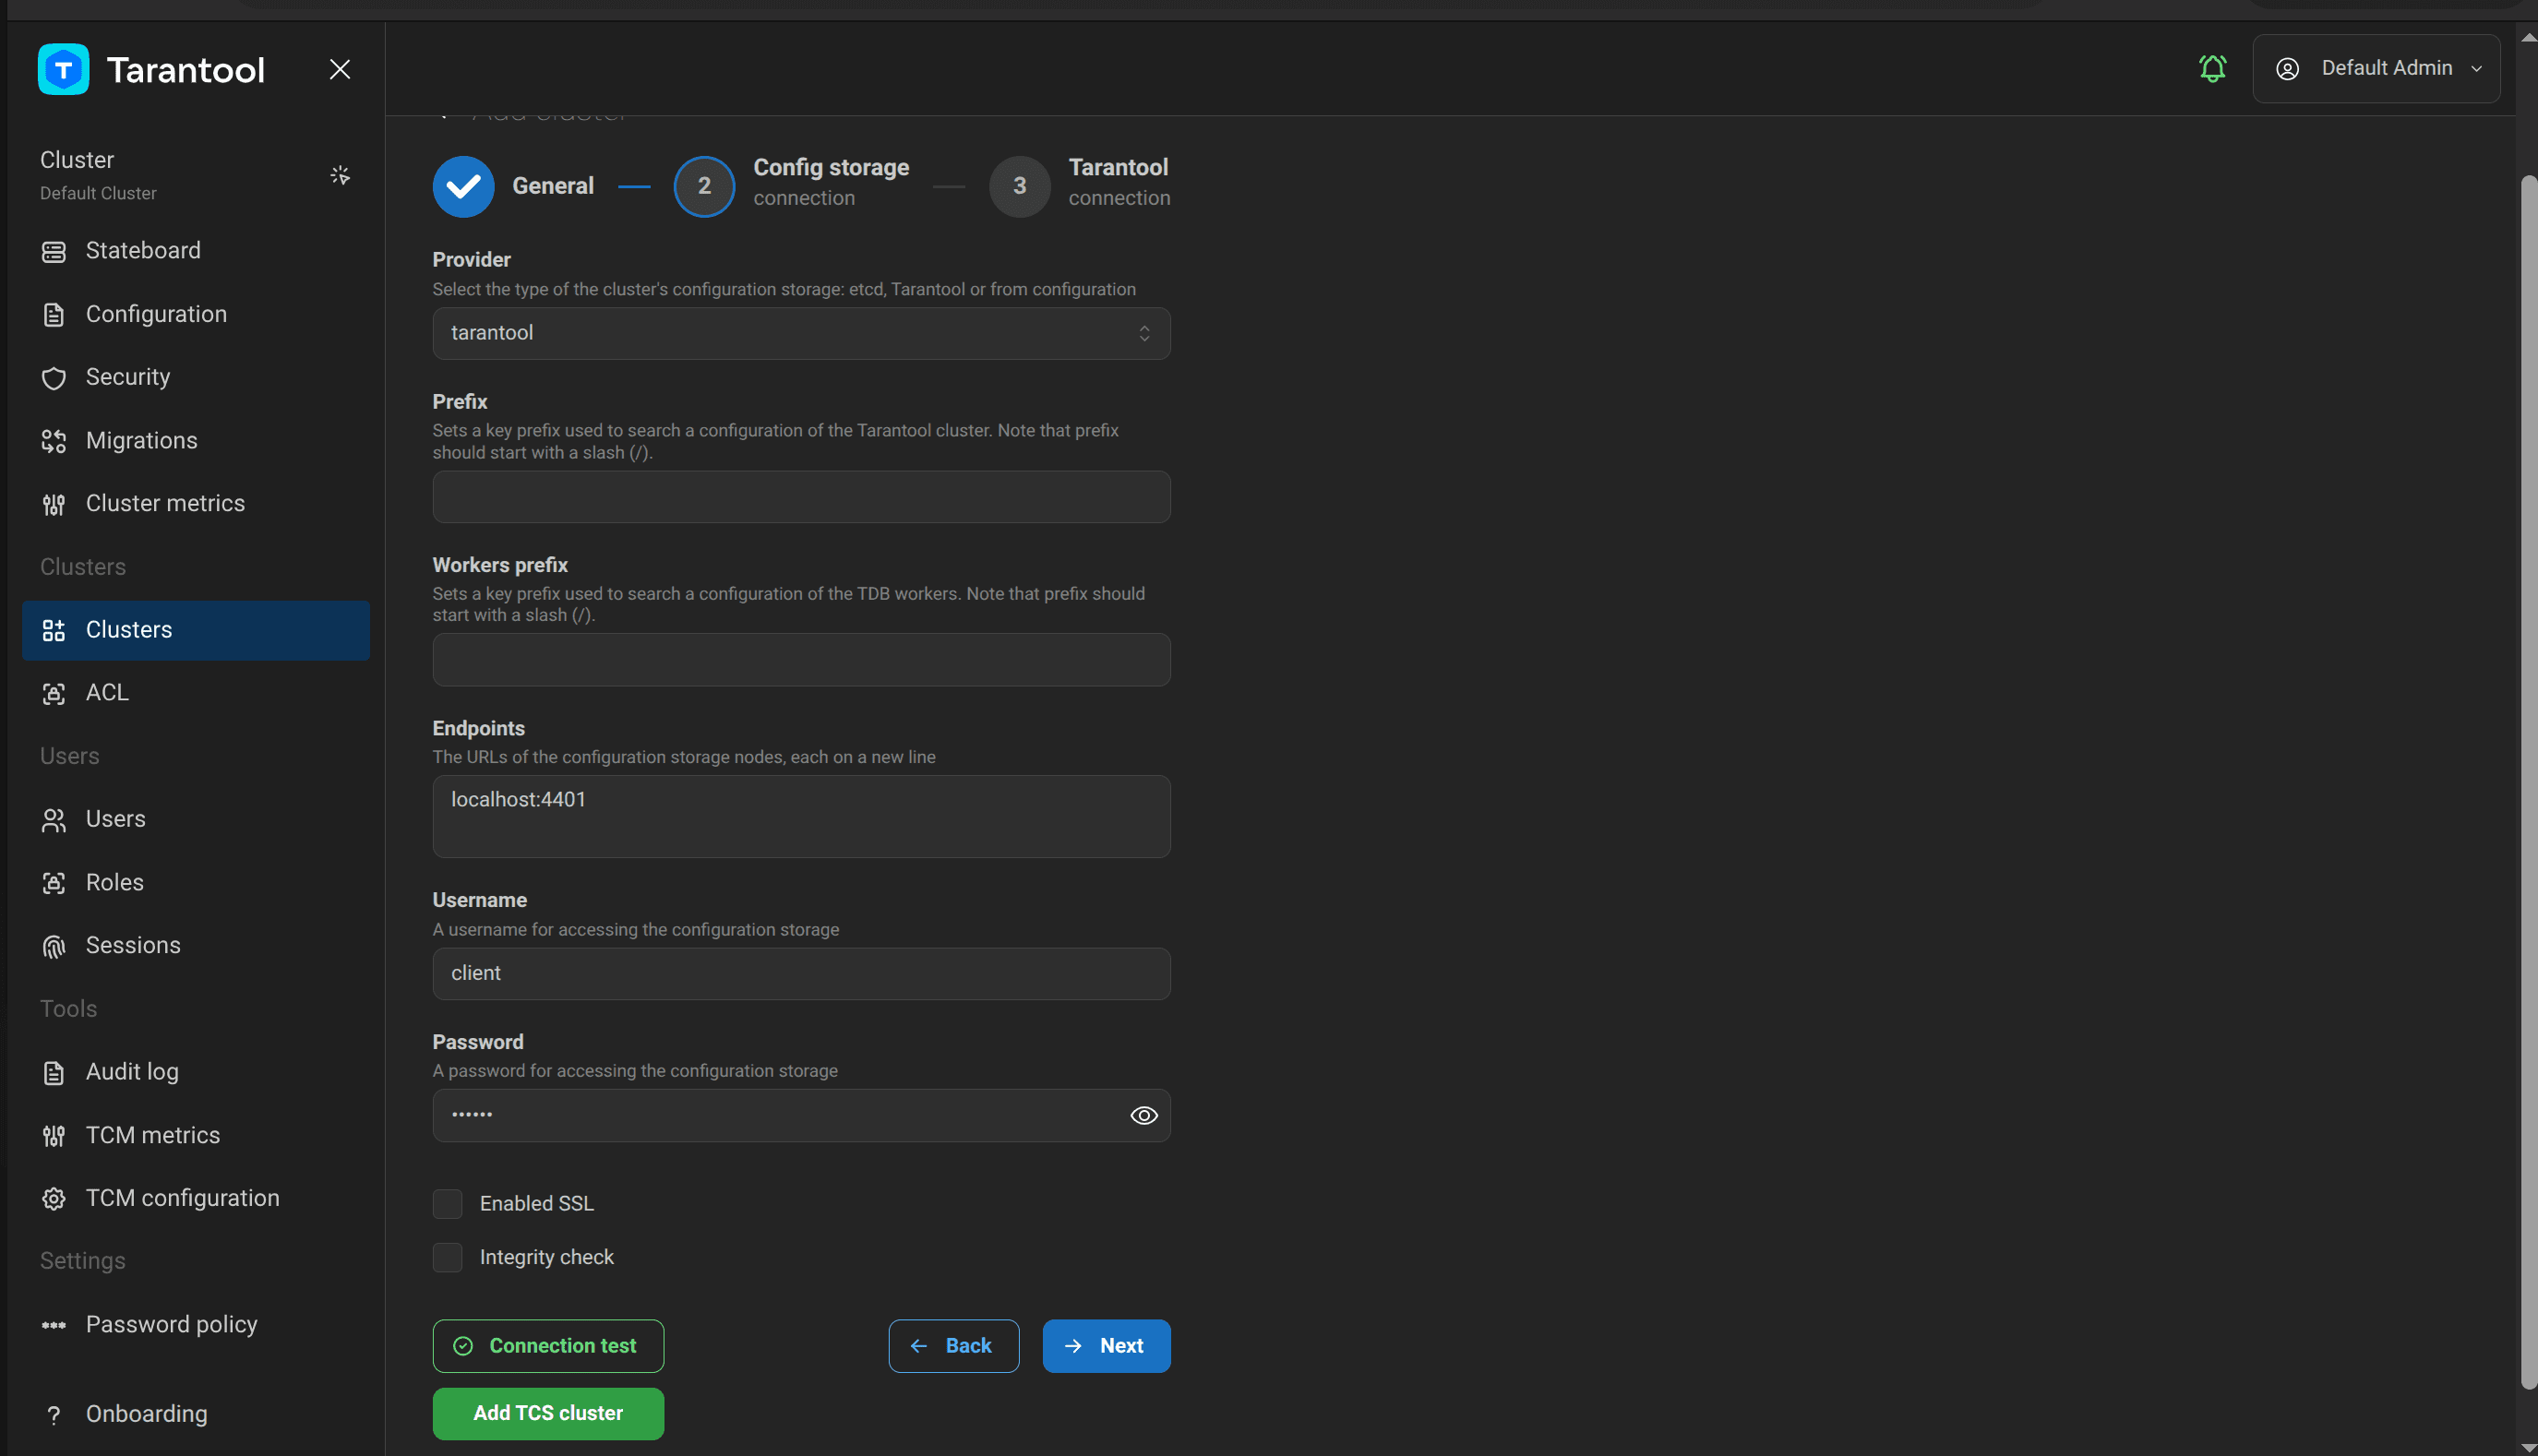Enable the Enabled SSL checkbox
This screenshot has width=2538, height=1456.
447,1203
